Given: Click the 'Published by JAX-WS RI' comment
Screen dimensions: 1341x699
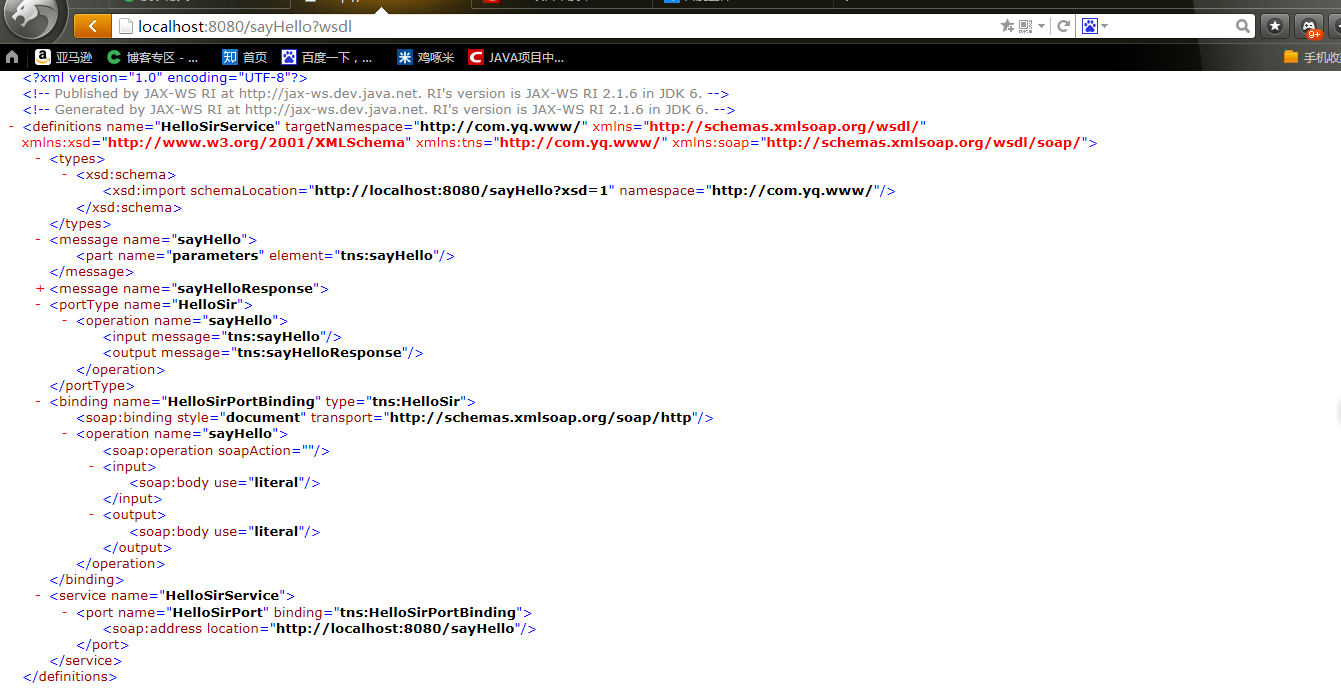Looking at the screenshot, I should (x=376, y=93).
